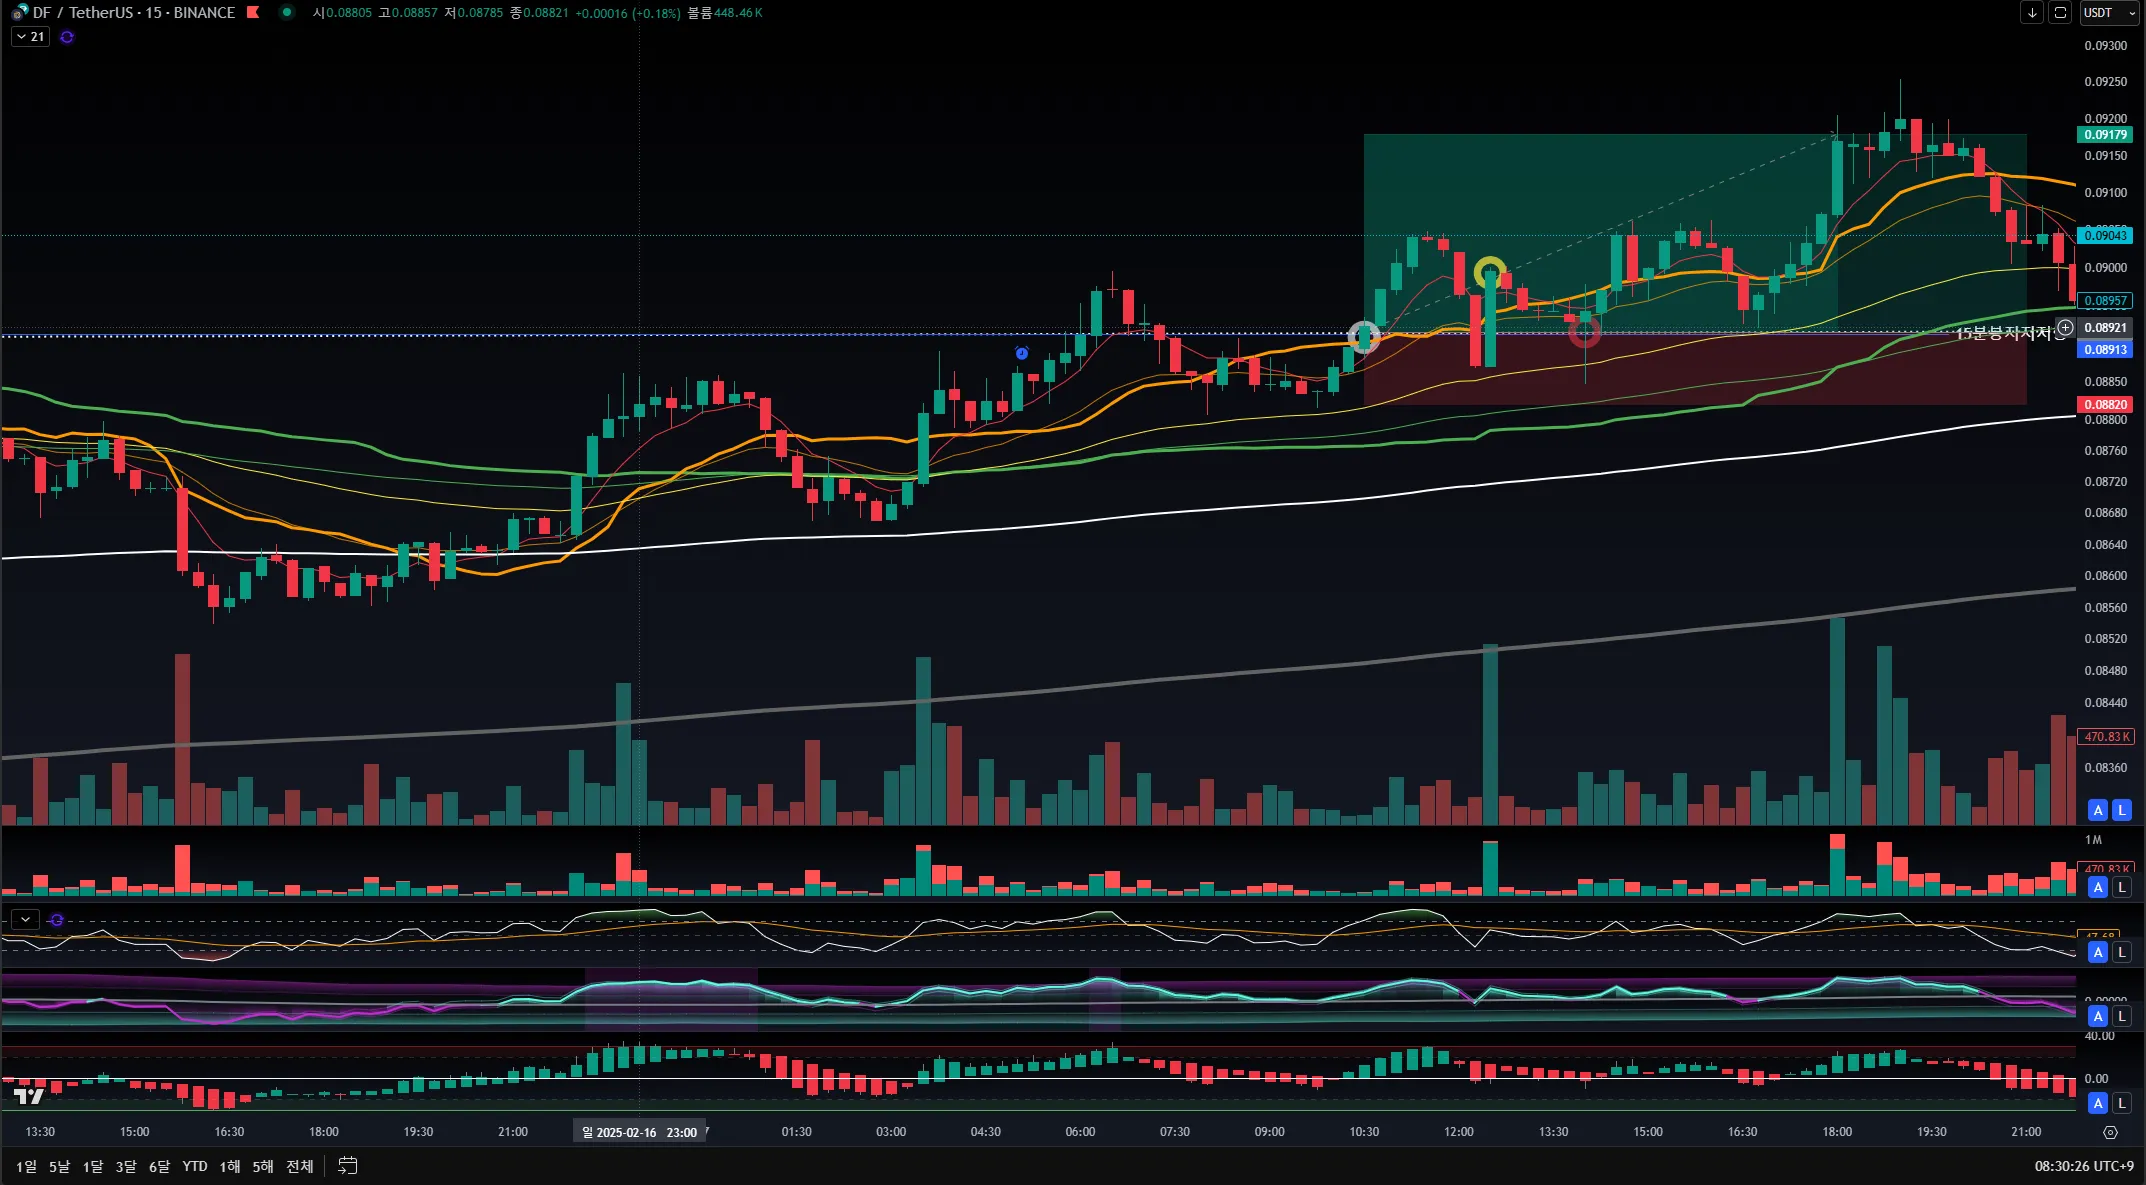Toggle A button beside the 47.68 pane
This screenshot has width=2146, height=1185.
2098,952
